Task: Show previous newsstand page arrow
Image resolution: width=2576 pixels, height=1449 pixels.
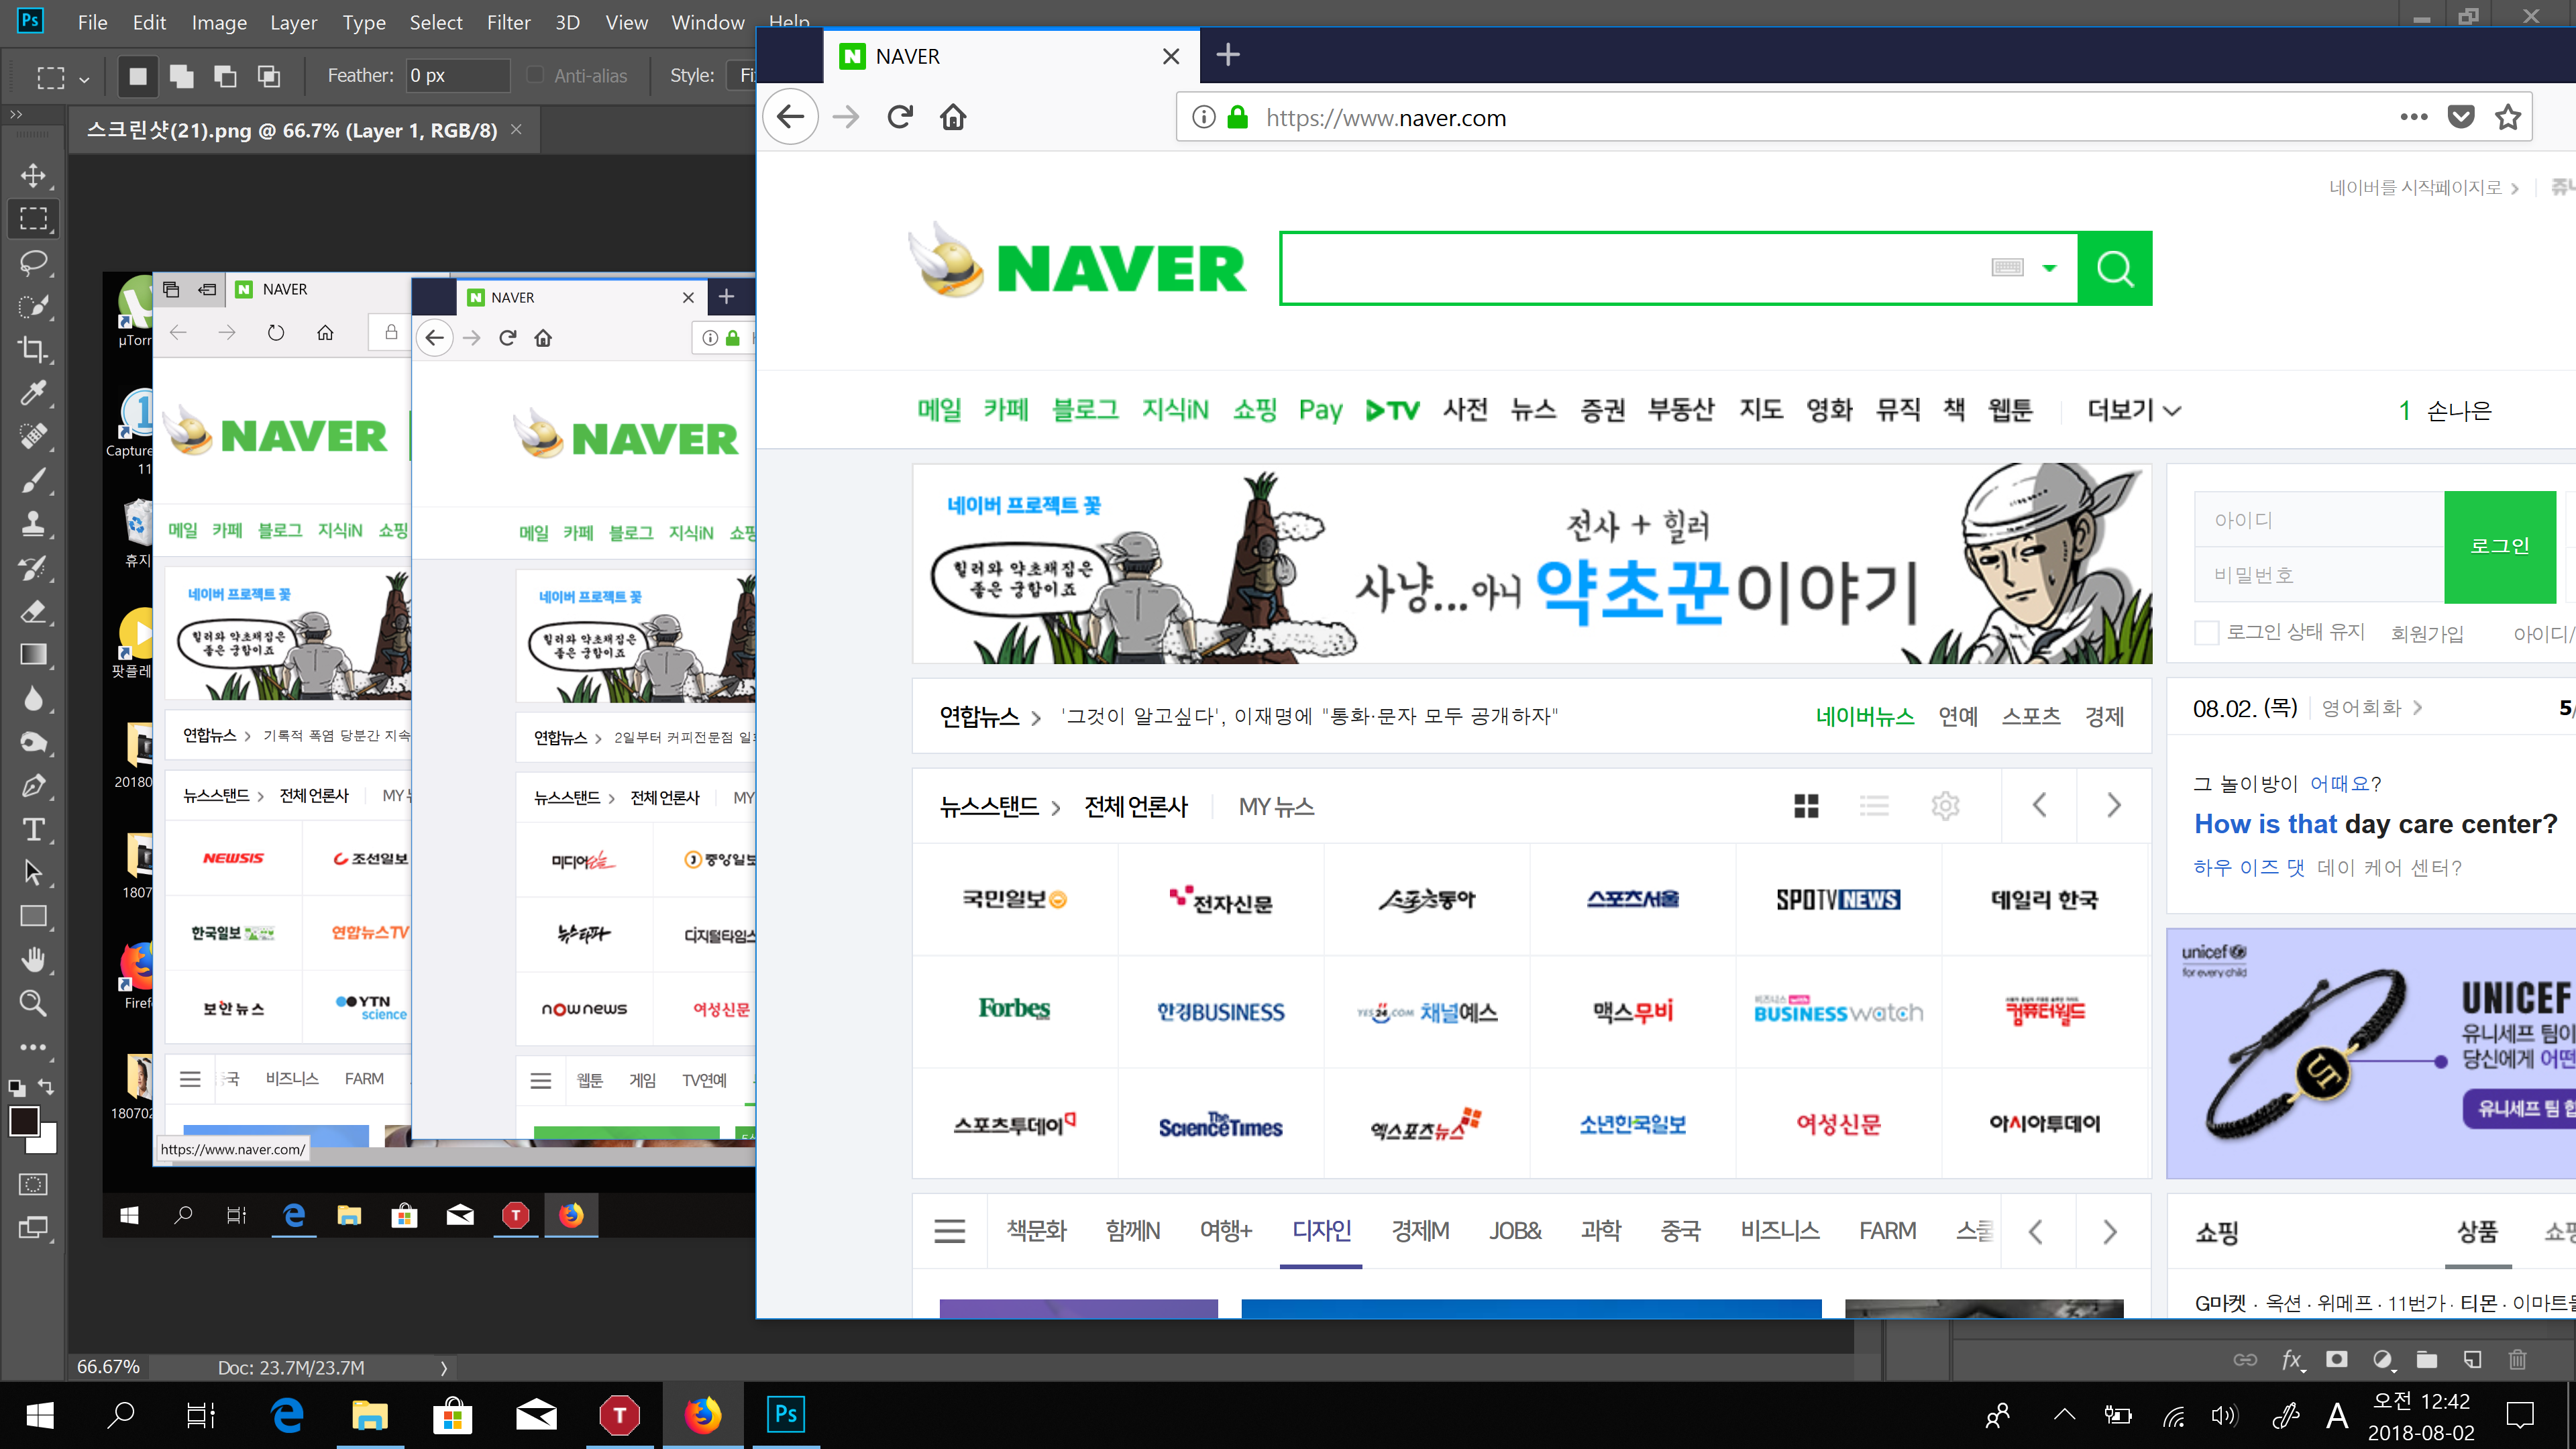Action: tap(2039, 805)
